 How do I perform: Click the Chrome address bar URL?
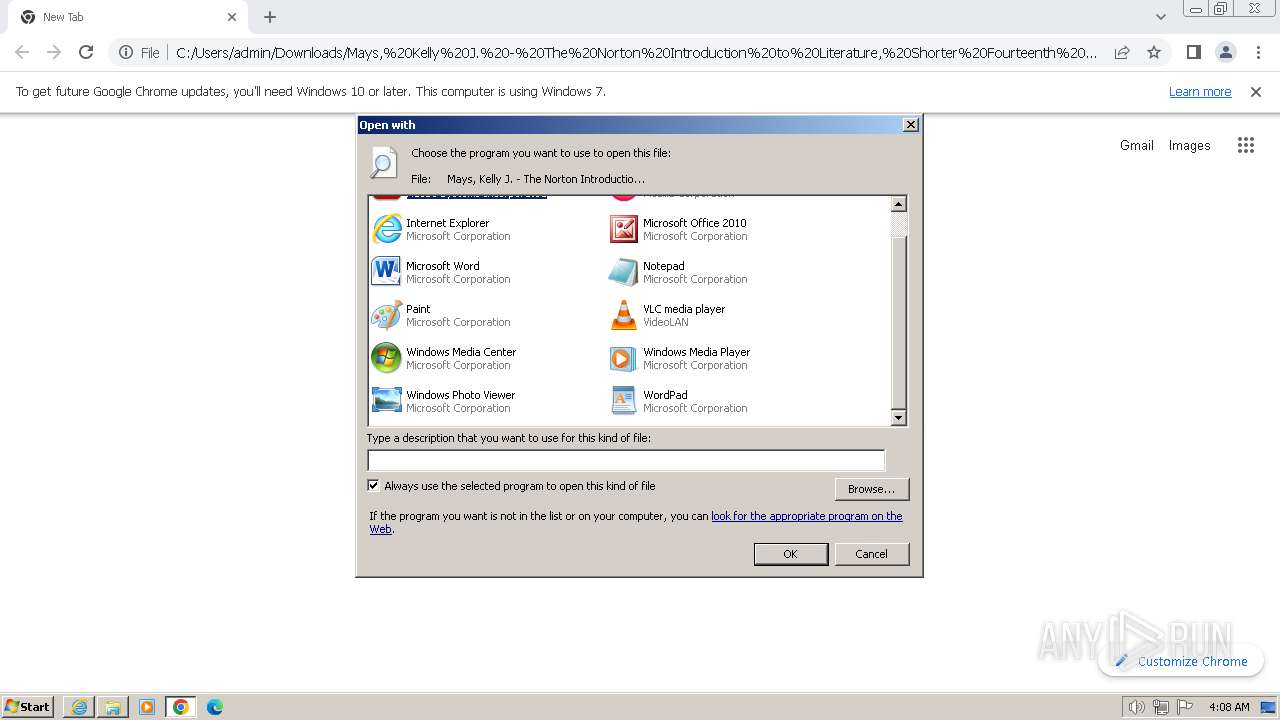coord(636,52)
